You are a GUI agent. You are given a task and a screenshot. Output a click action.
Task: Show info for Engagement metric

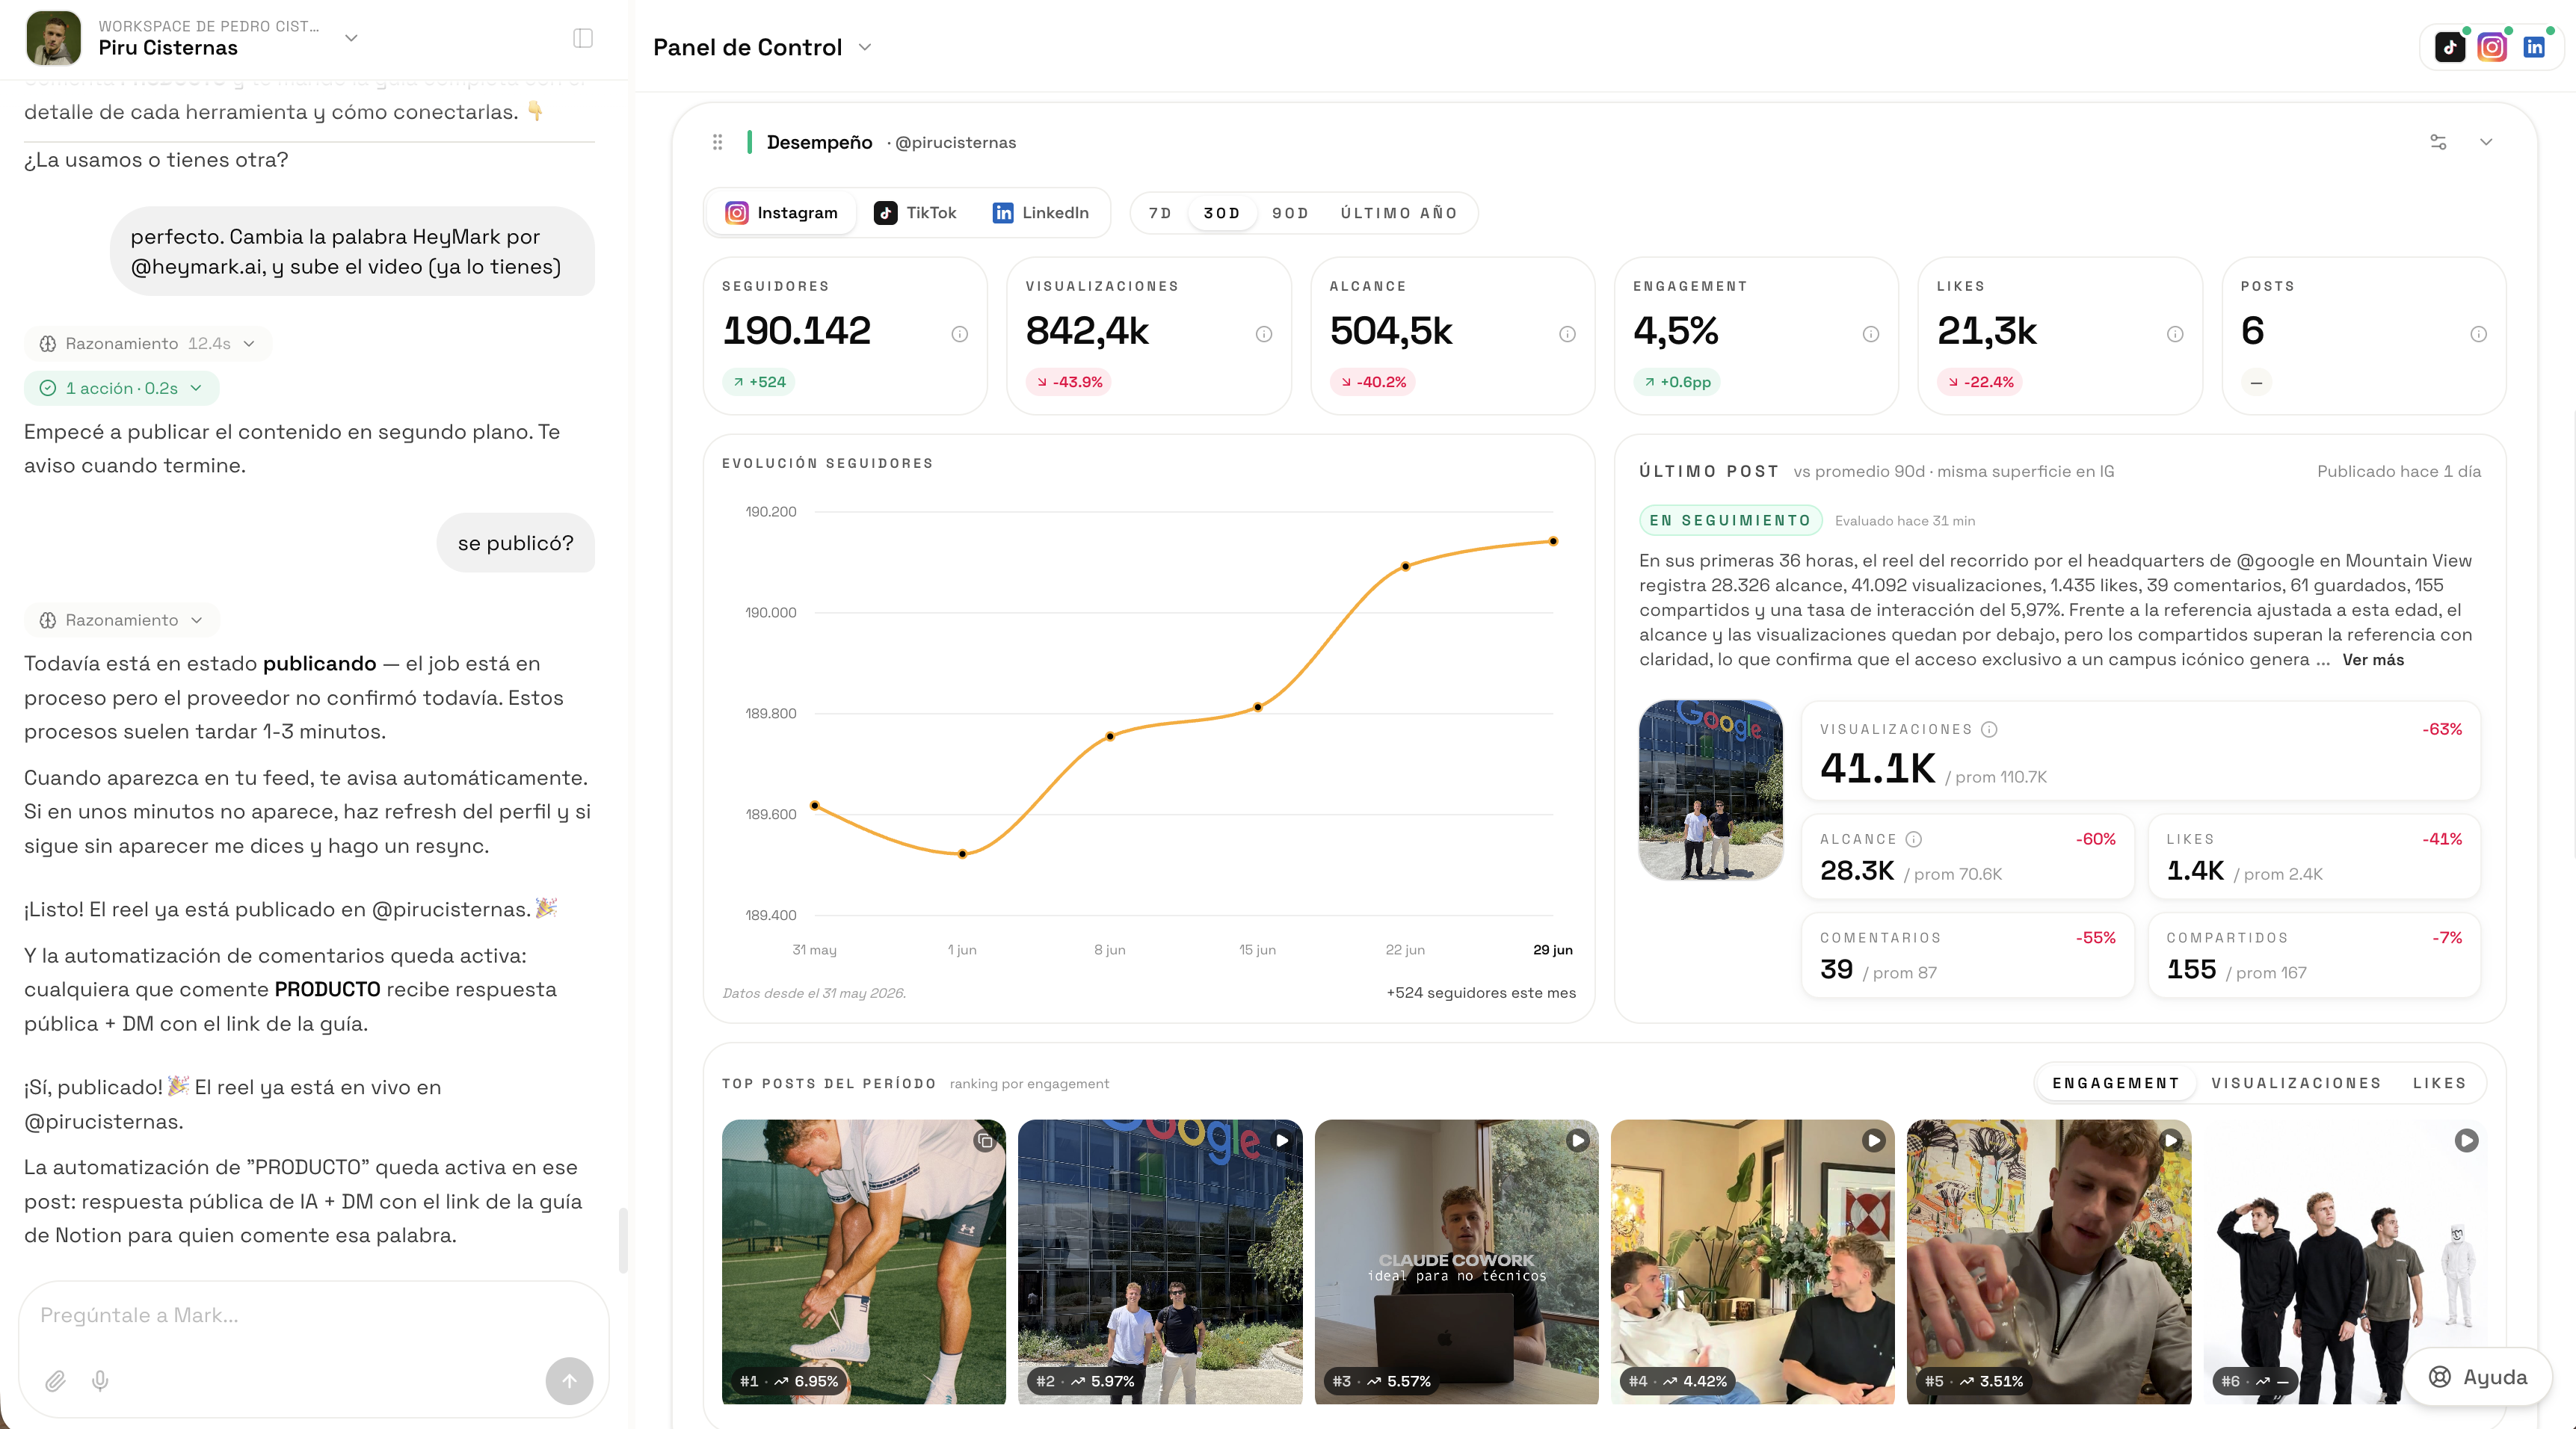tap(1871, 334)
